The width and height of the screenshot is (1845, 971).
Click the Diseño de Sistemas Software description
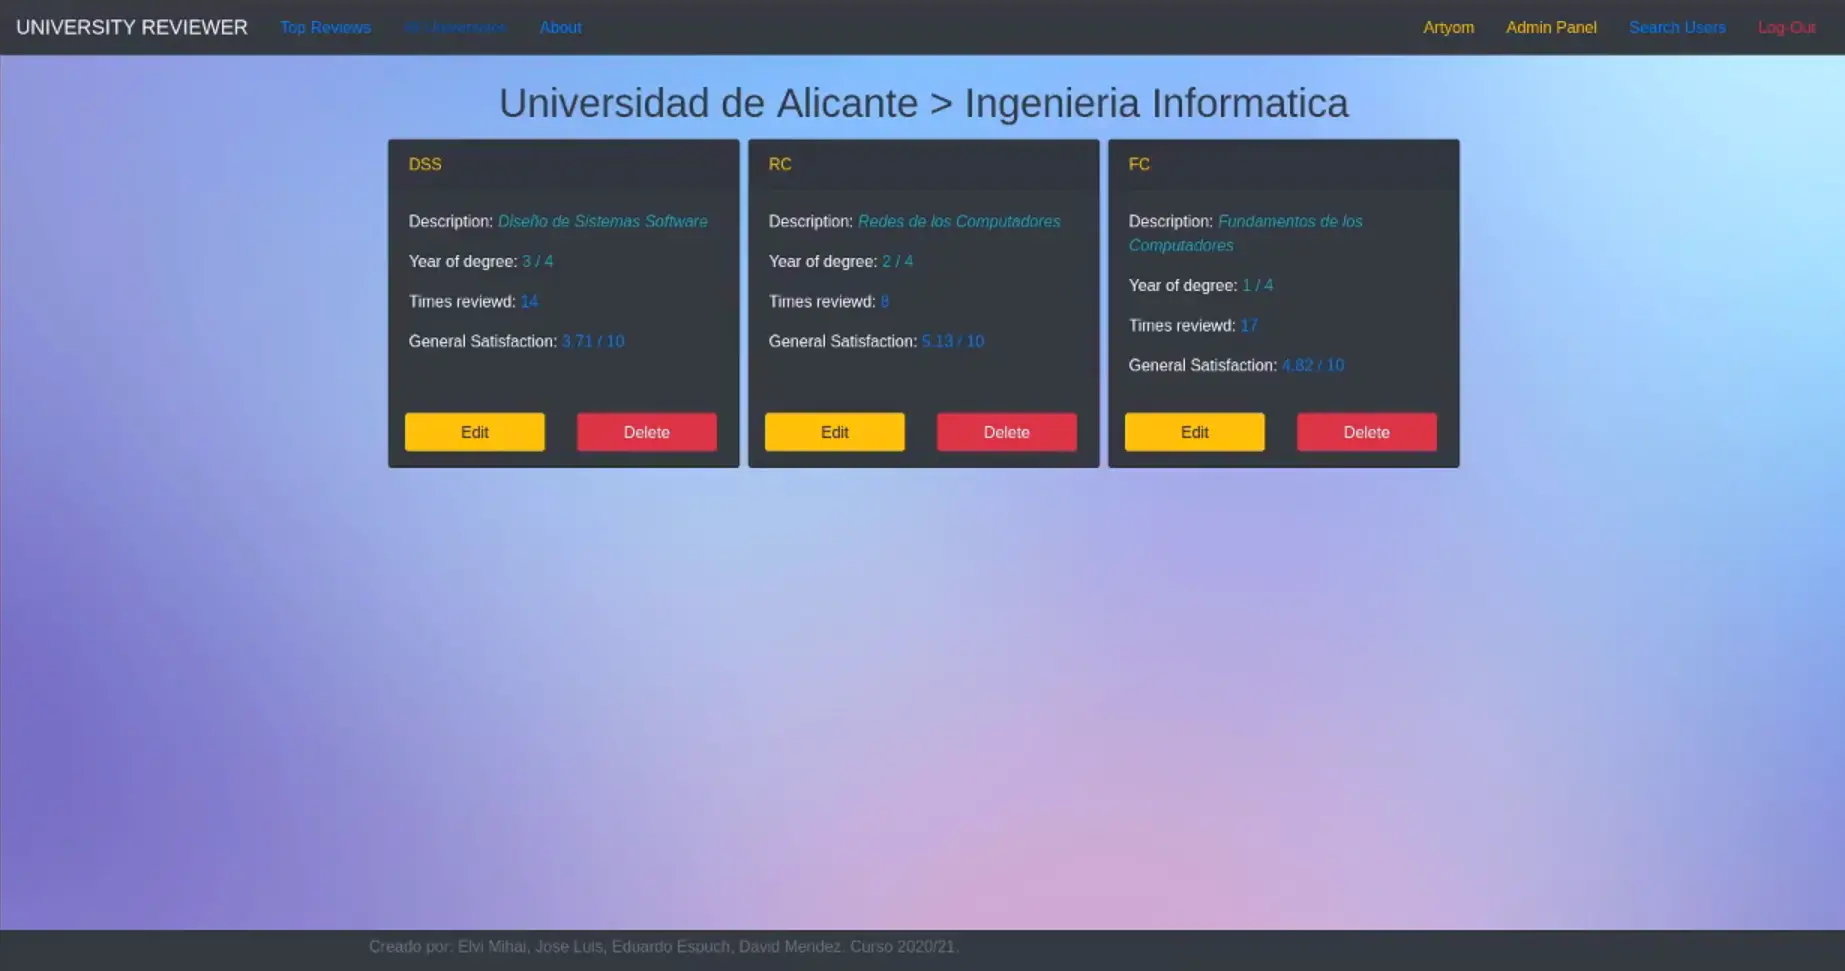tap(602, 221)
